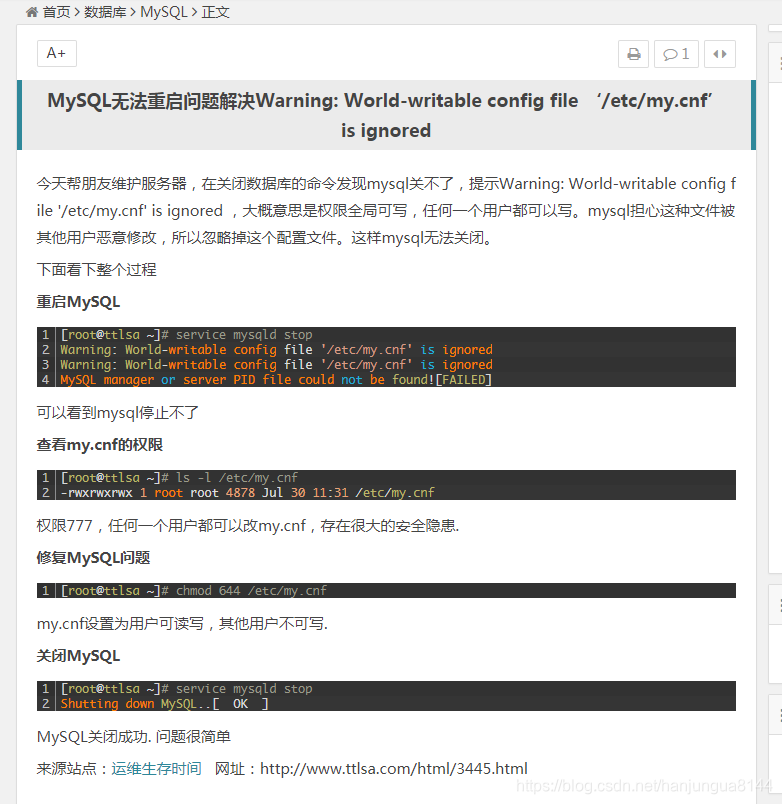Open comments via speech bubble button
This screenshot has width=782, height=804.
coord(676,54)
